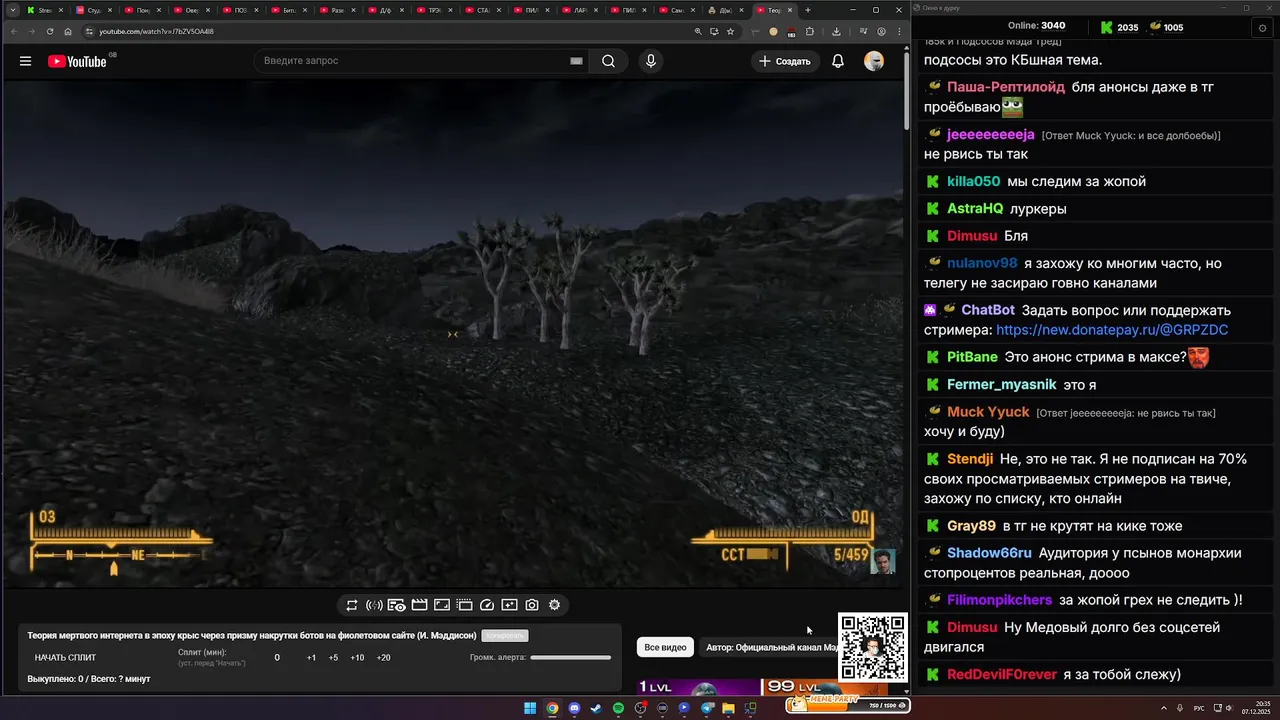Close the active Теор browser tab
The height and width of the screenshot is (720, 1280).
(790, 10)
